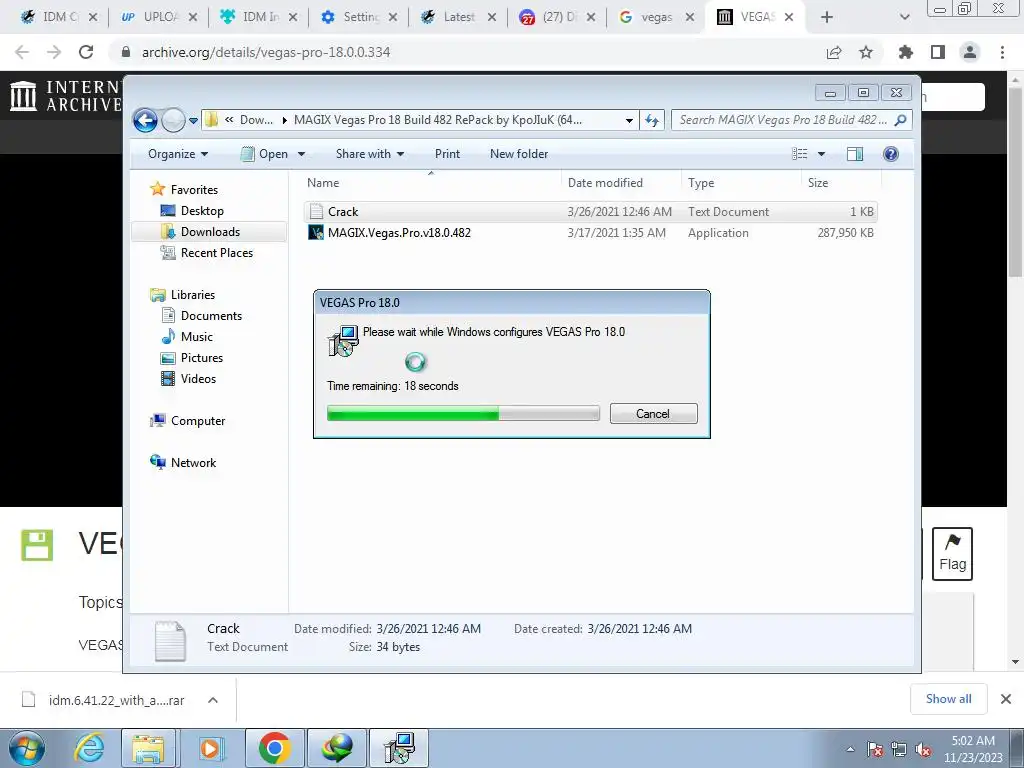
Task: Open the tab search chevron in Chrome
Action: pyautogui.click(x=904, y=17)
